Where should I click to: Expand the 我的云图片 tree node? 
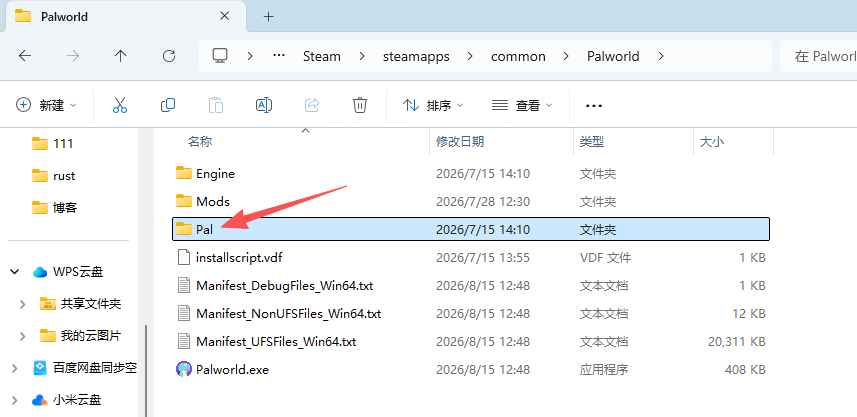22,336
